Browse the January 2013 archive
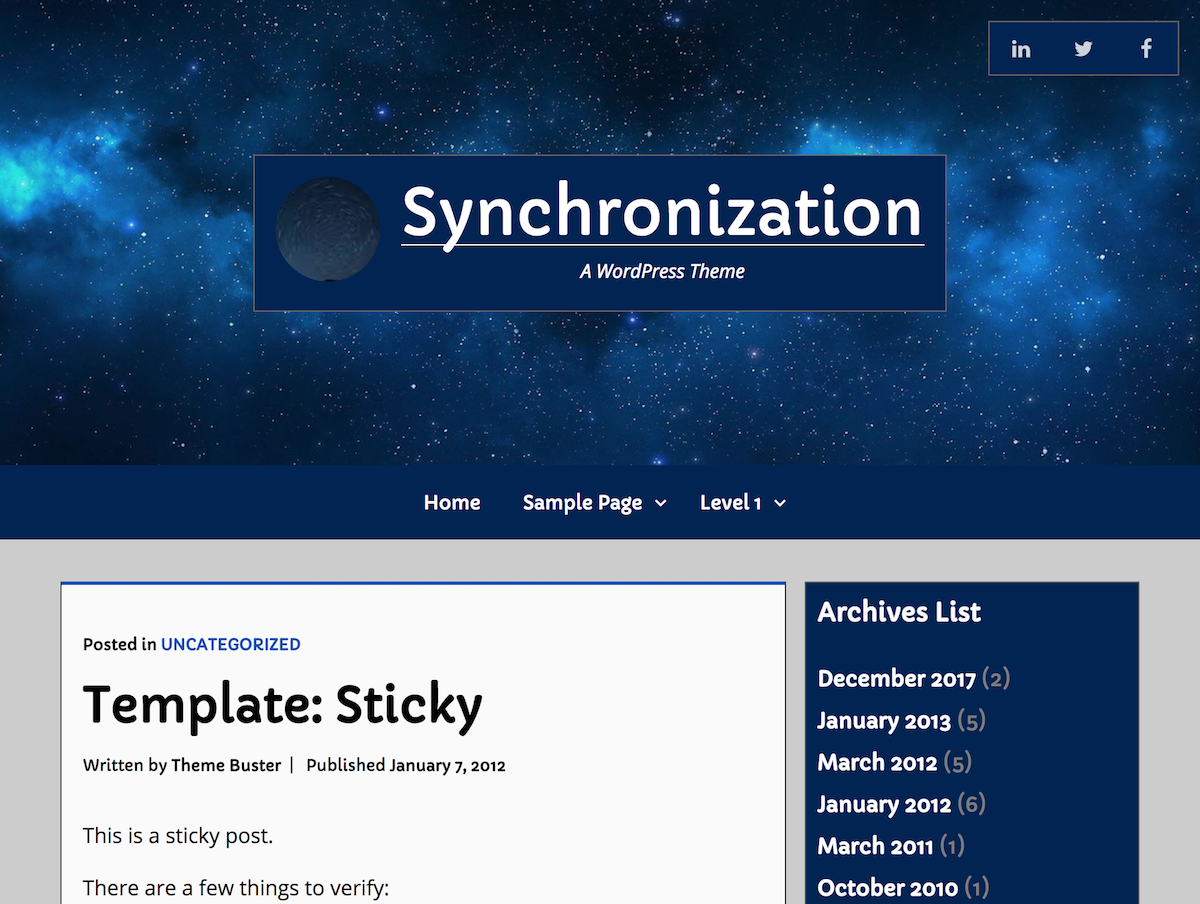 pyautogui.click(x=884, y=720)
